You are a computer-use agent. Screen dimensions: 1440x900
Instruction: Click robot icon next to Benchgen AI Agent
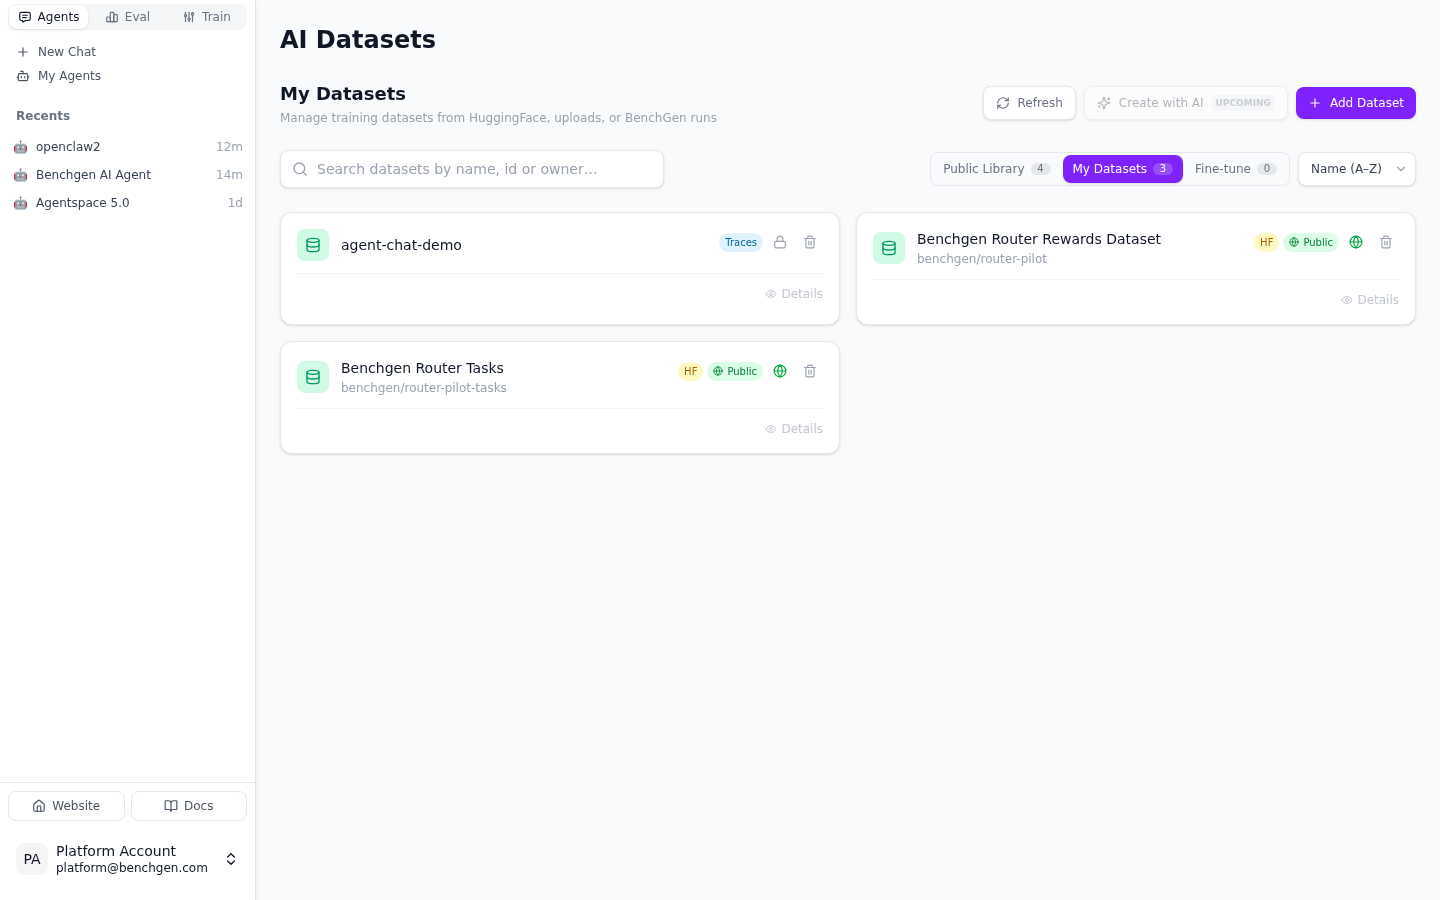tap(20, 175)
